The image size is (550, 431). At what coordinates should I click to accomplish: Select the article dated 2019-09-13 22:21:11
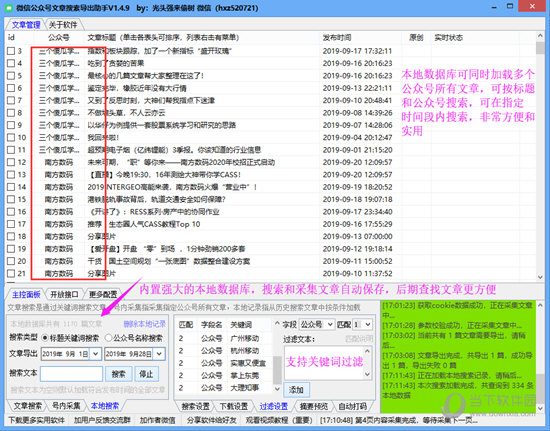[271, 88]
